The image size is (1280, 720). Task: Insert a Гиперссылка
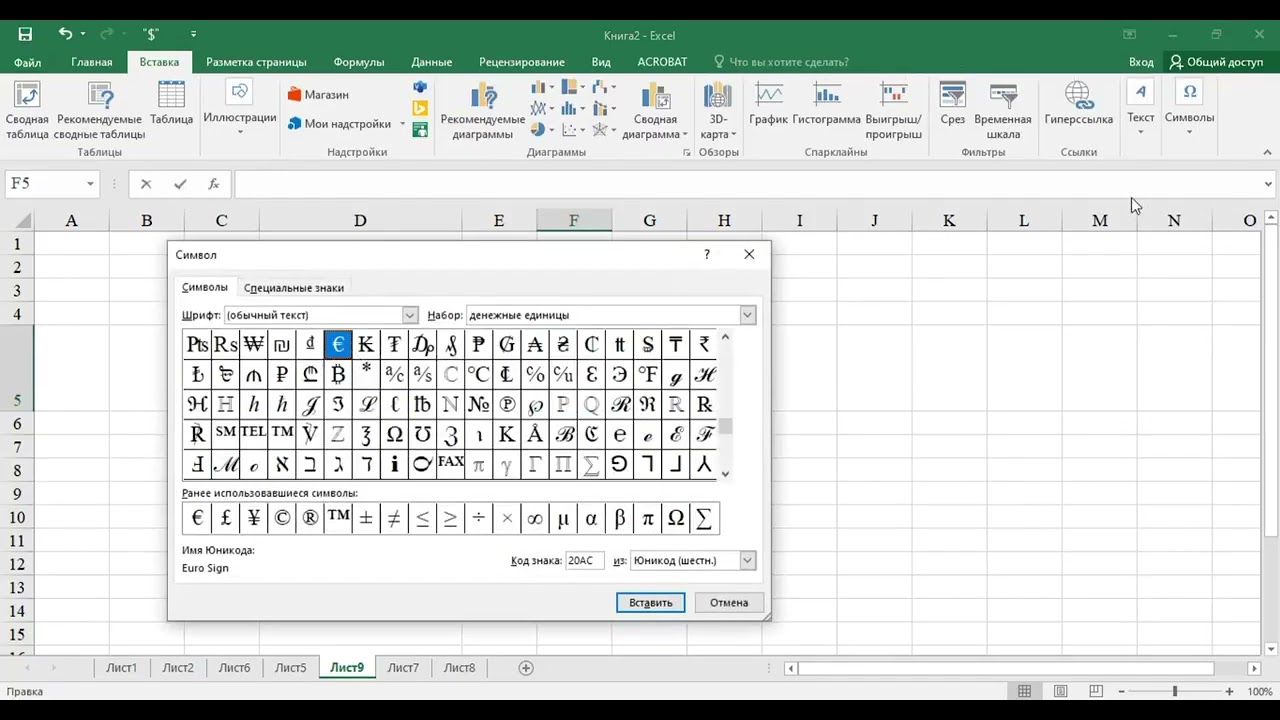[1078, 105]
